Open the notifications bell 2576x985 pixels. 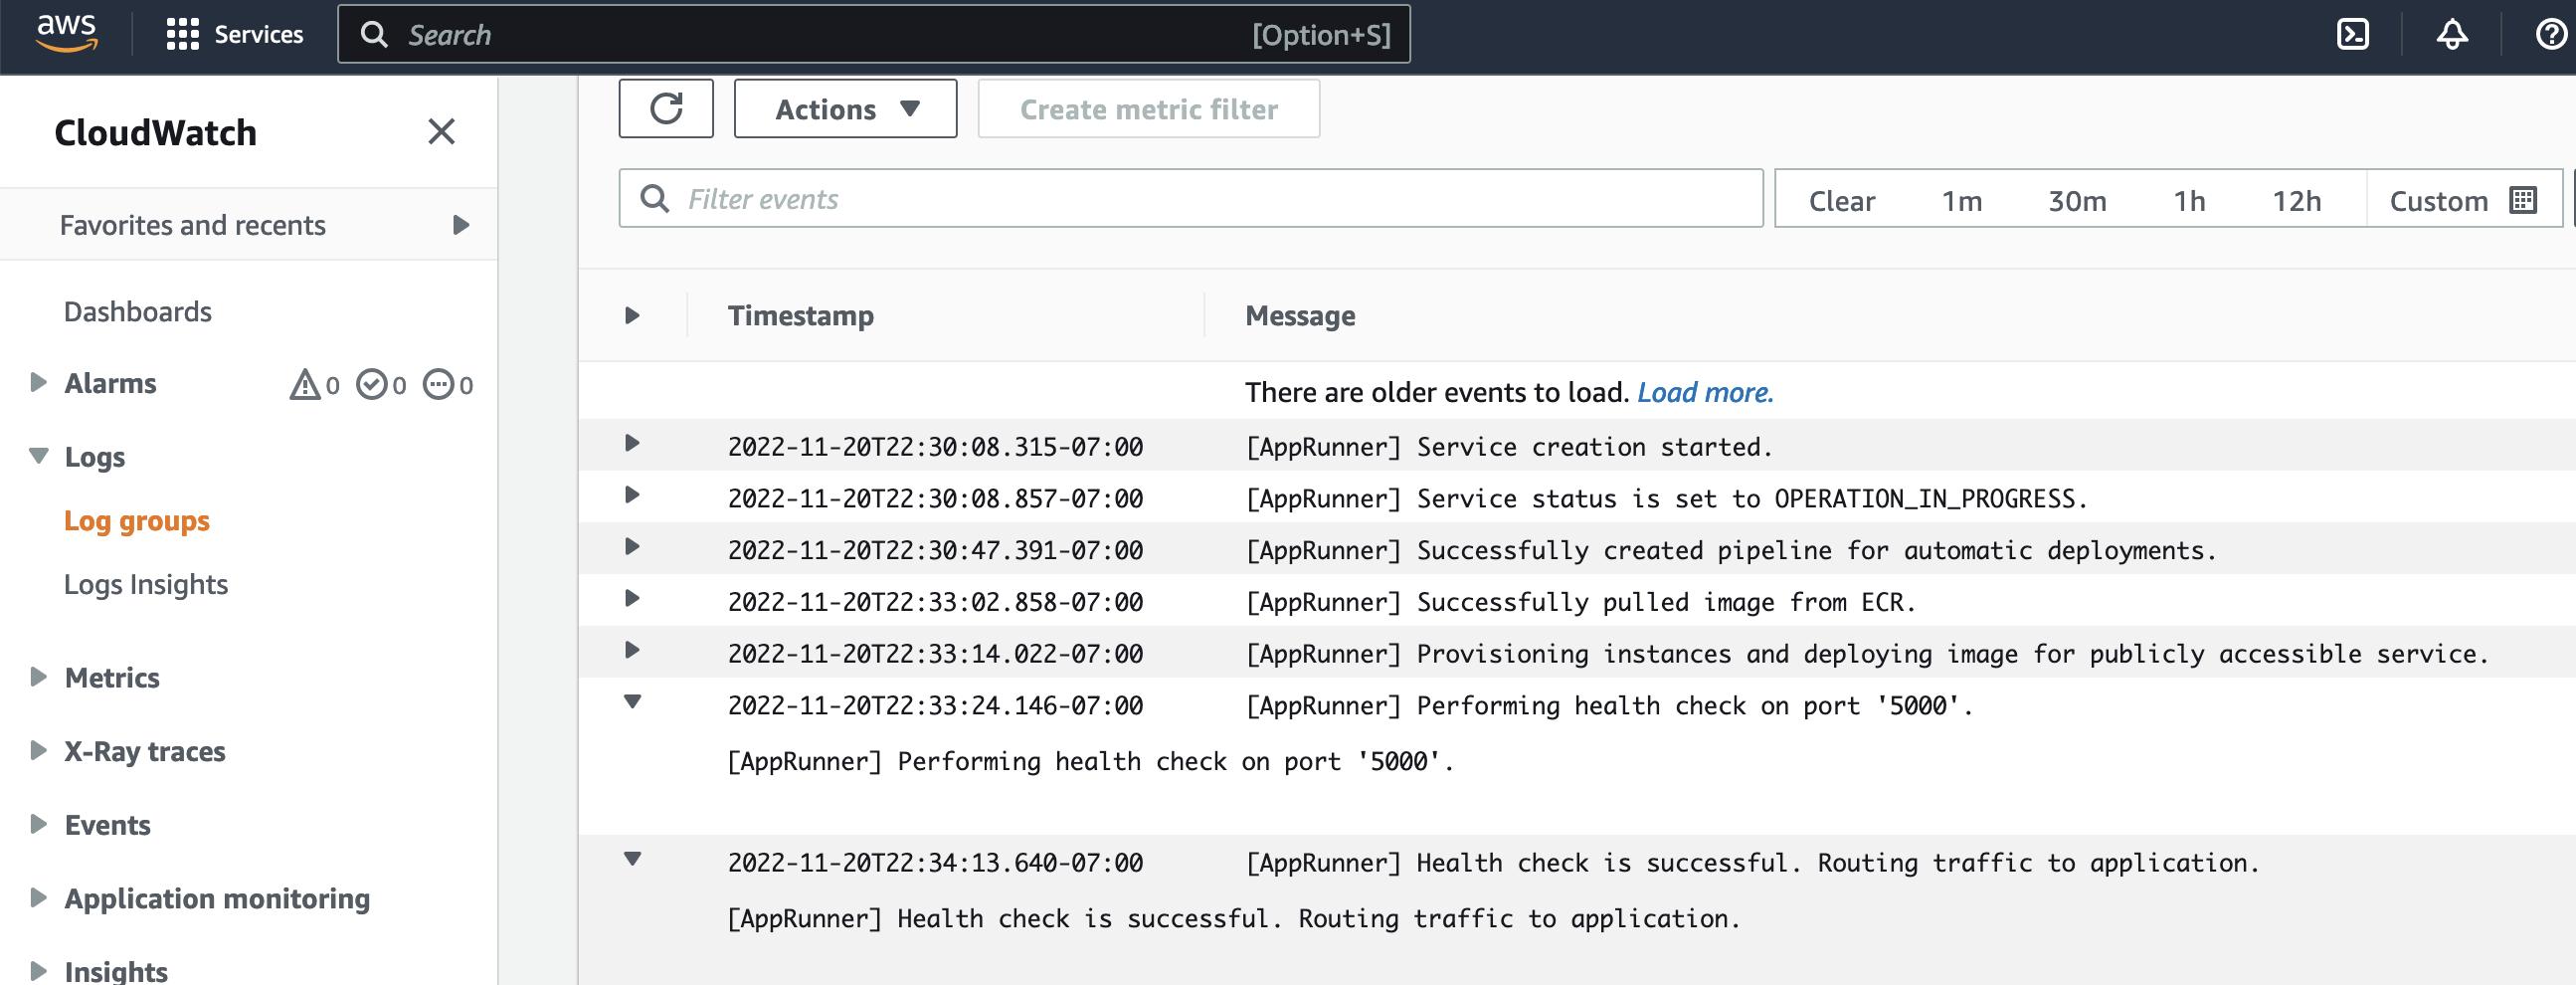coord(2451,34)
